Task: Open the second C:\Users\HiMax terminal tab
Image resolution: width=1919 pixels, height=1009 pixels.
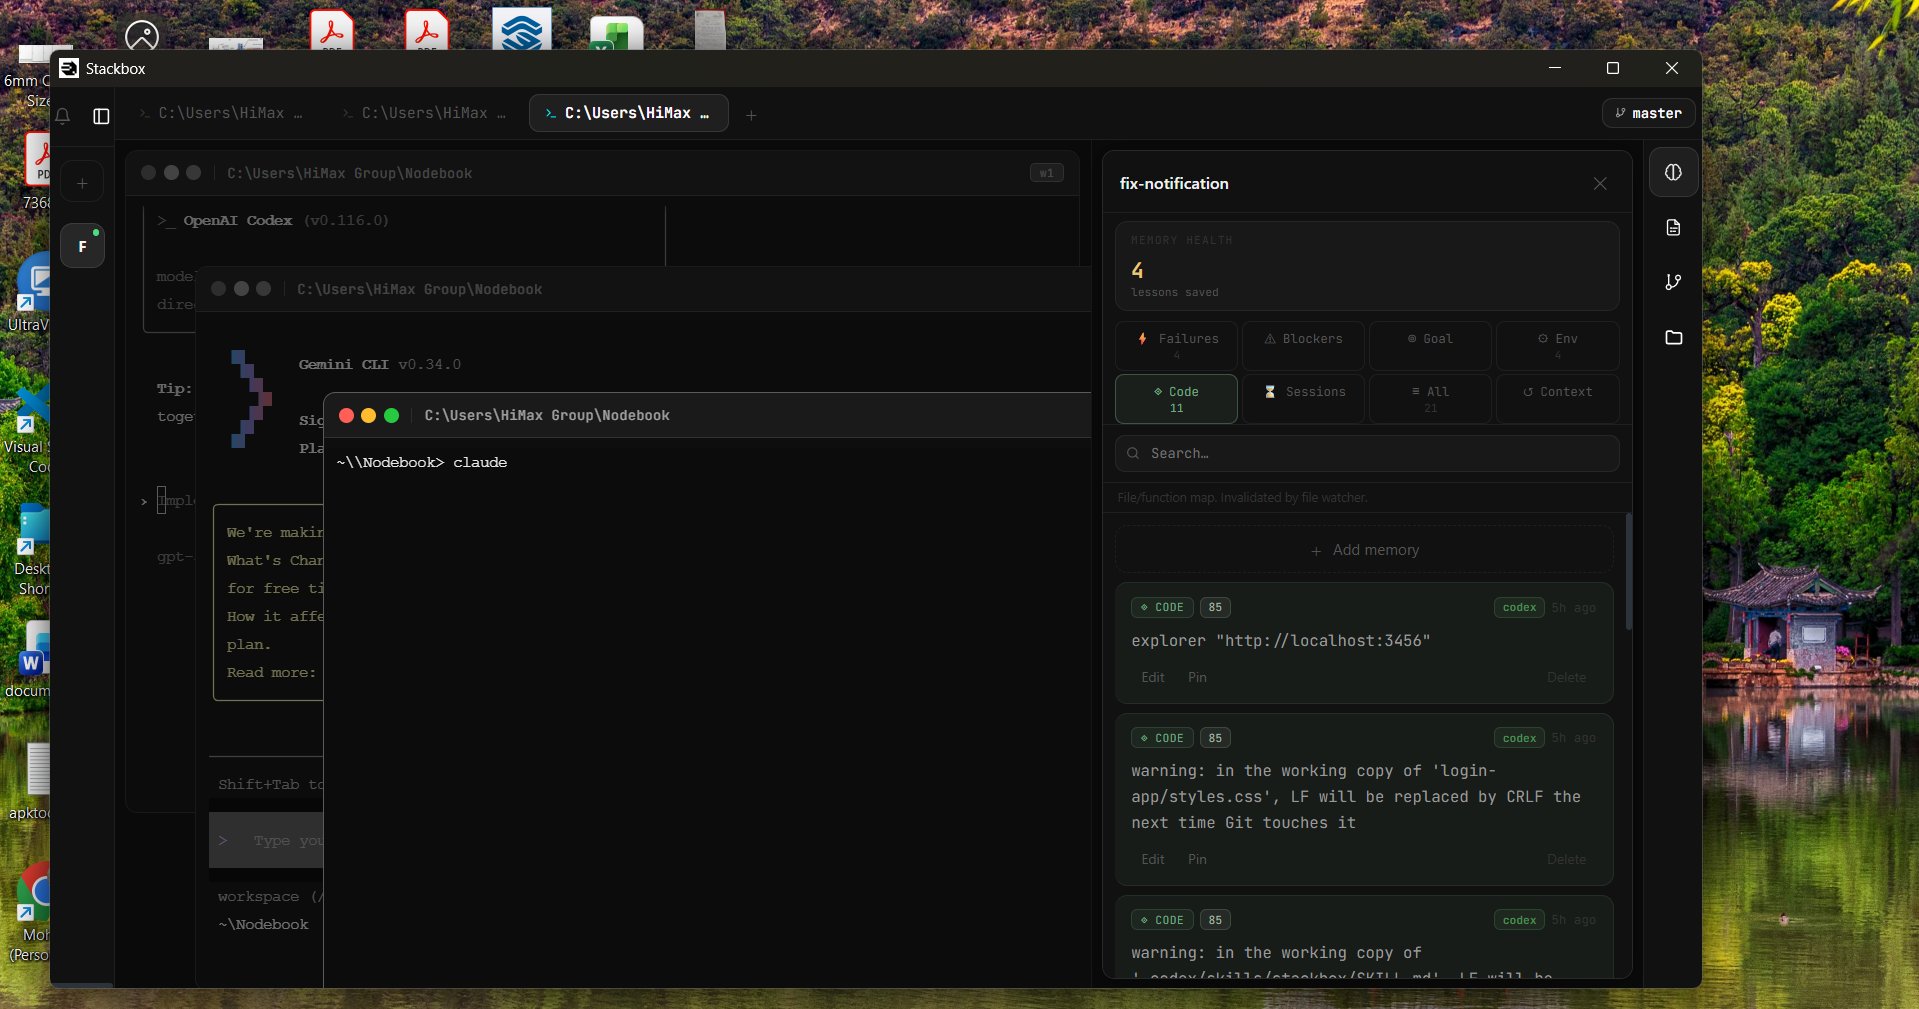Action: coord(424,114)
